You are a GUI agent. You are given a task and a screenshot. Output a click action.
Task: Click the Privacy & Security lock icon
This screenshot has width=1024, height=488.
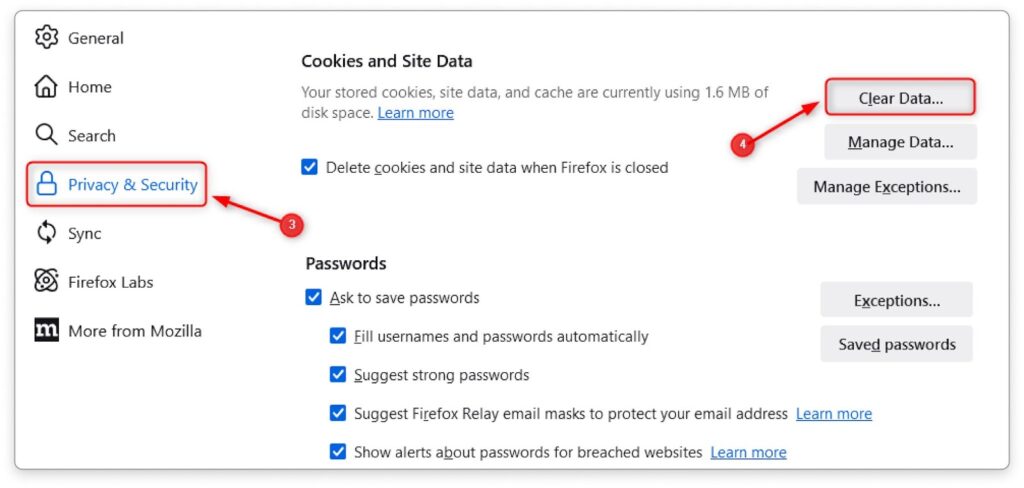click(x=47, y=184)
